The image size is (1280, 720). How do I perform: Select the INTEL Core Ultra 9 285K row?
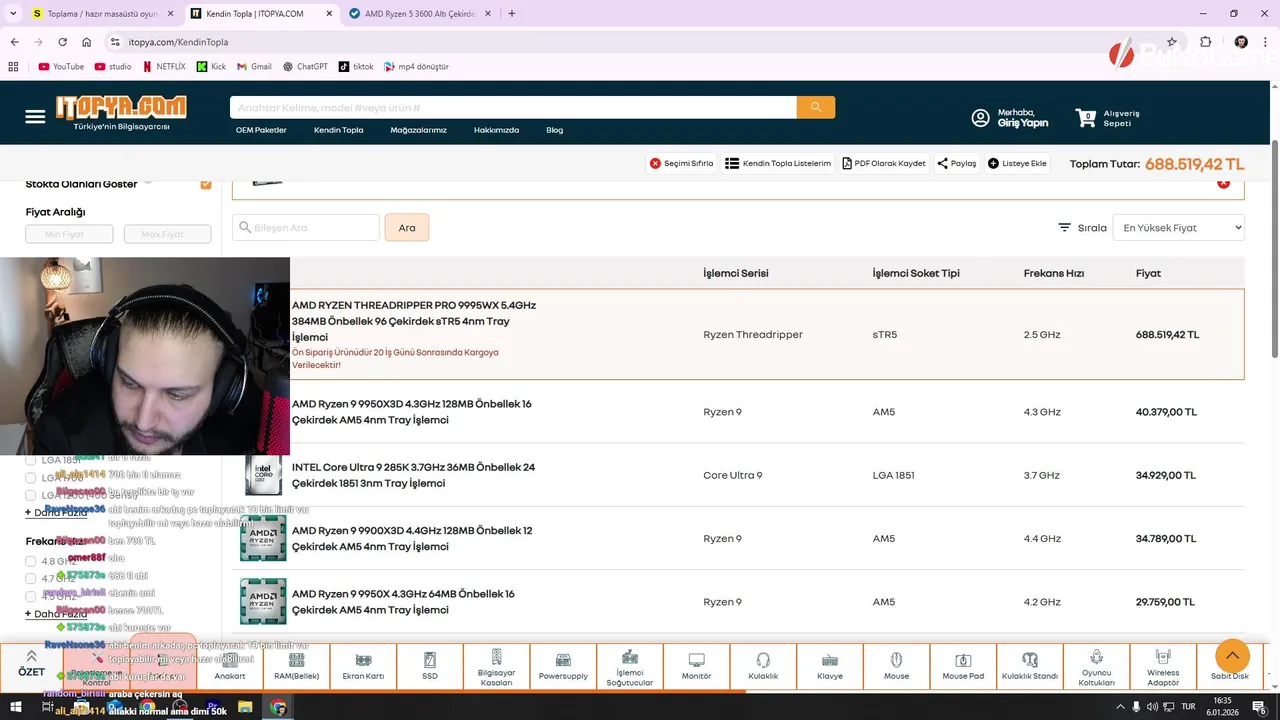[x=738, y=475]
